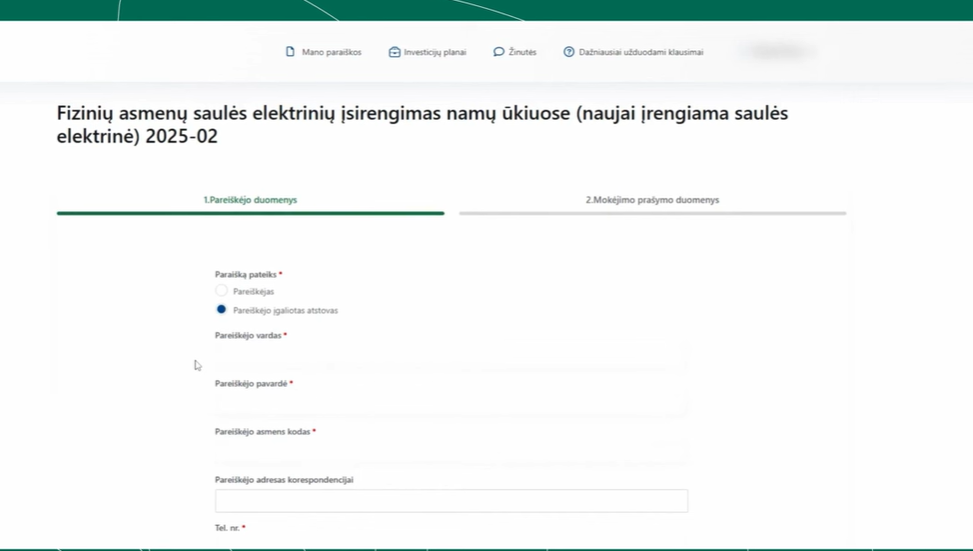Open Mano paraiškos menu item
This screenshot has width=973, height=551.
[331, 52]
